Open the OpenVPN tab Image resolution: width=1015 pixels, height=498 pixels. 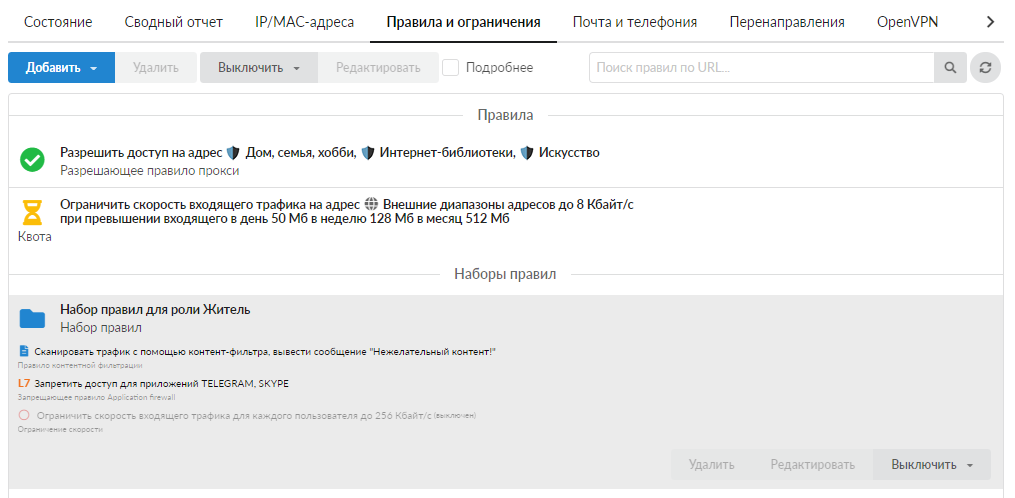point(907,22)
